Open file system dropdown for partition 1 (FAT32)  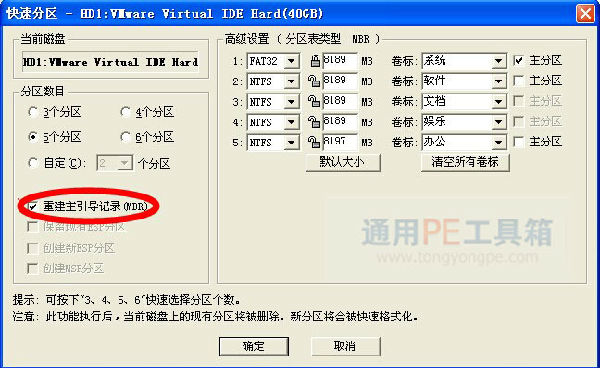tap(292, 61)
